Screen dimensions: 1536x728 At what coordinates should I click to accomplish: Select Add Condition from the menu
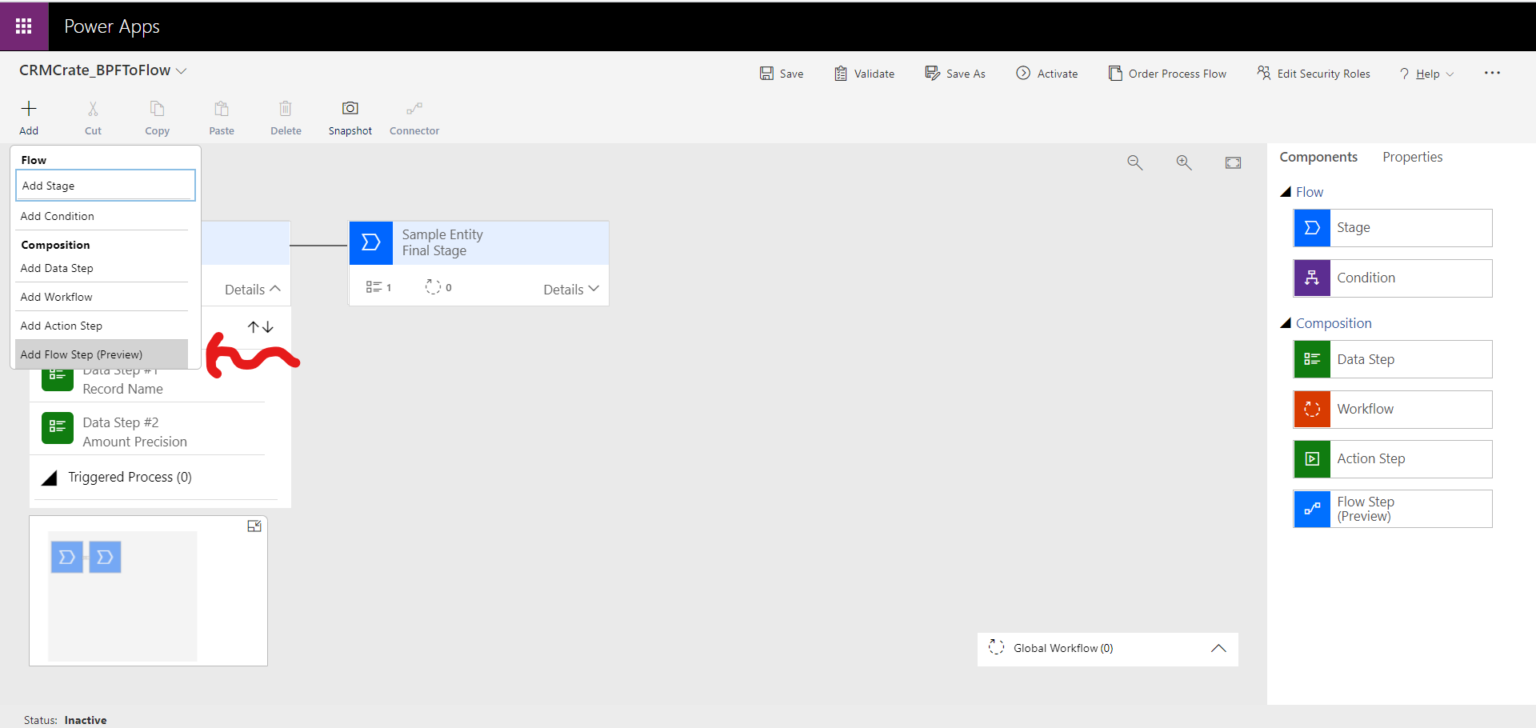click(x=58, y=216)
